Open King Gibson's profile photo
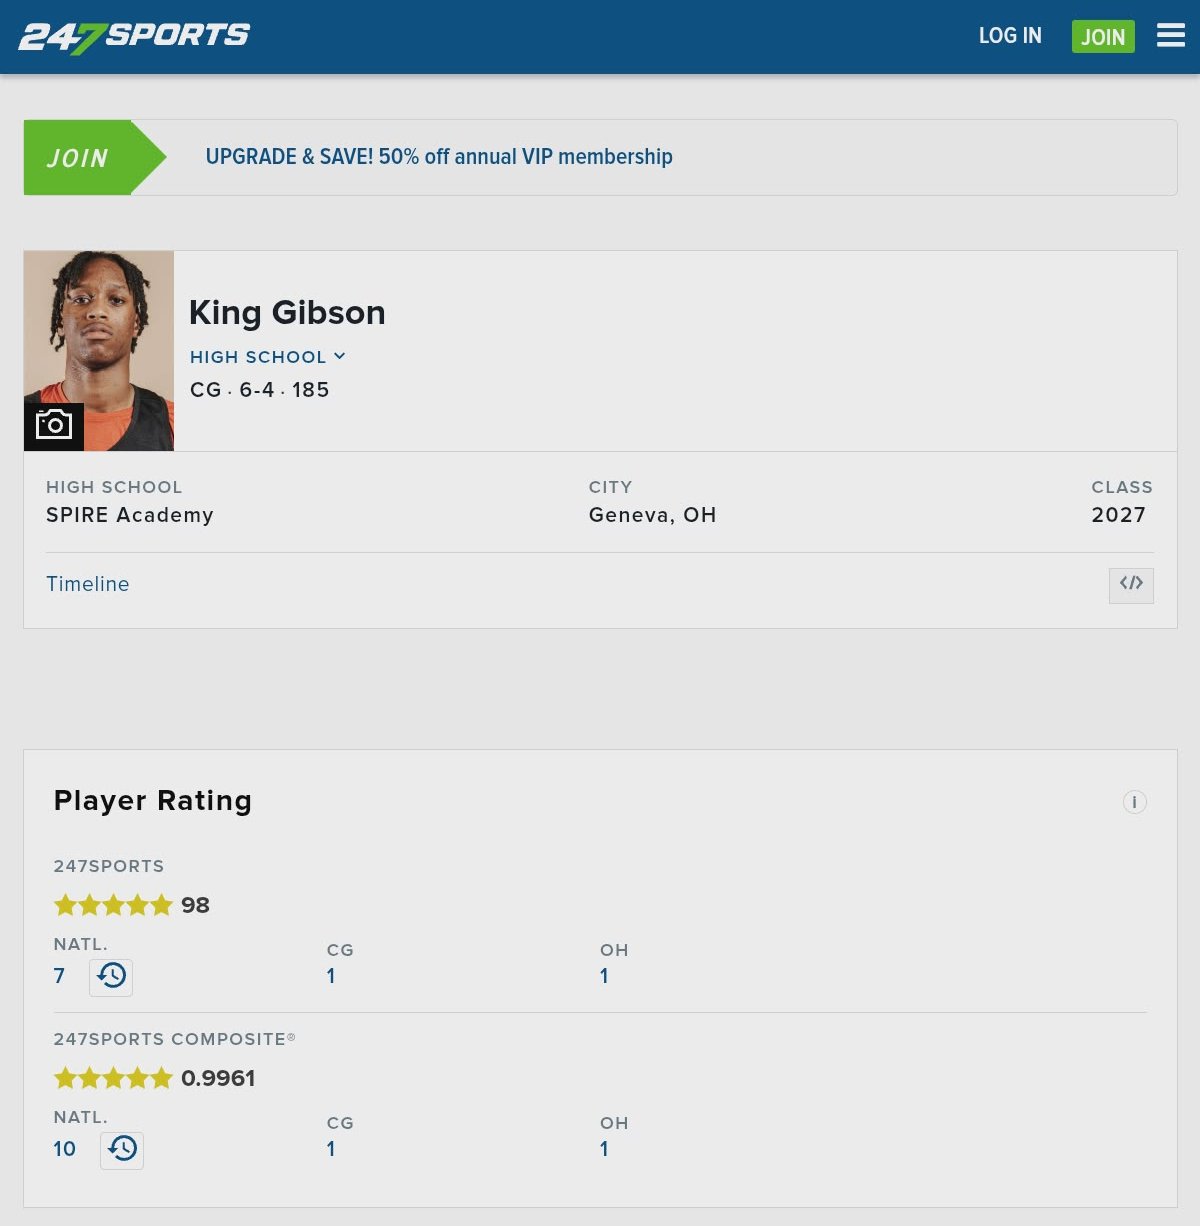The width and height of the screenshot is (1200, 1226). pyautogui.click(x=99, y=330)
